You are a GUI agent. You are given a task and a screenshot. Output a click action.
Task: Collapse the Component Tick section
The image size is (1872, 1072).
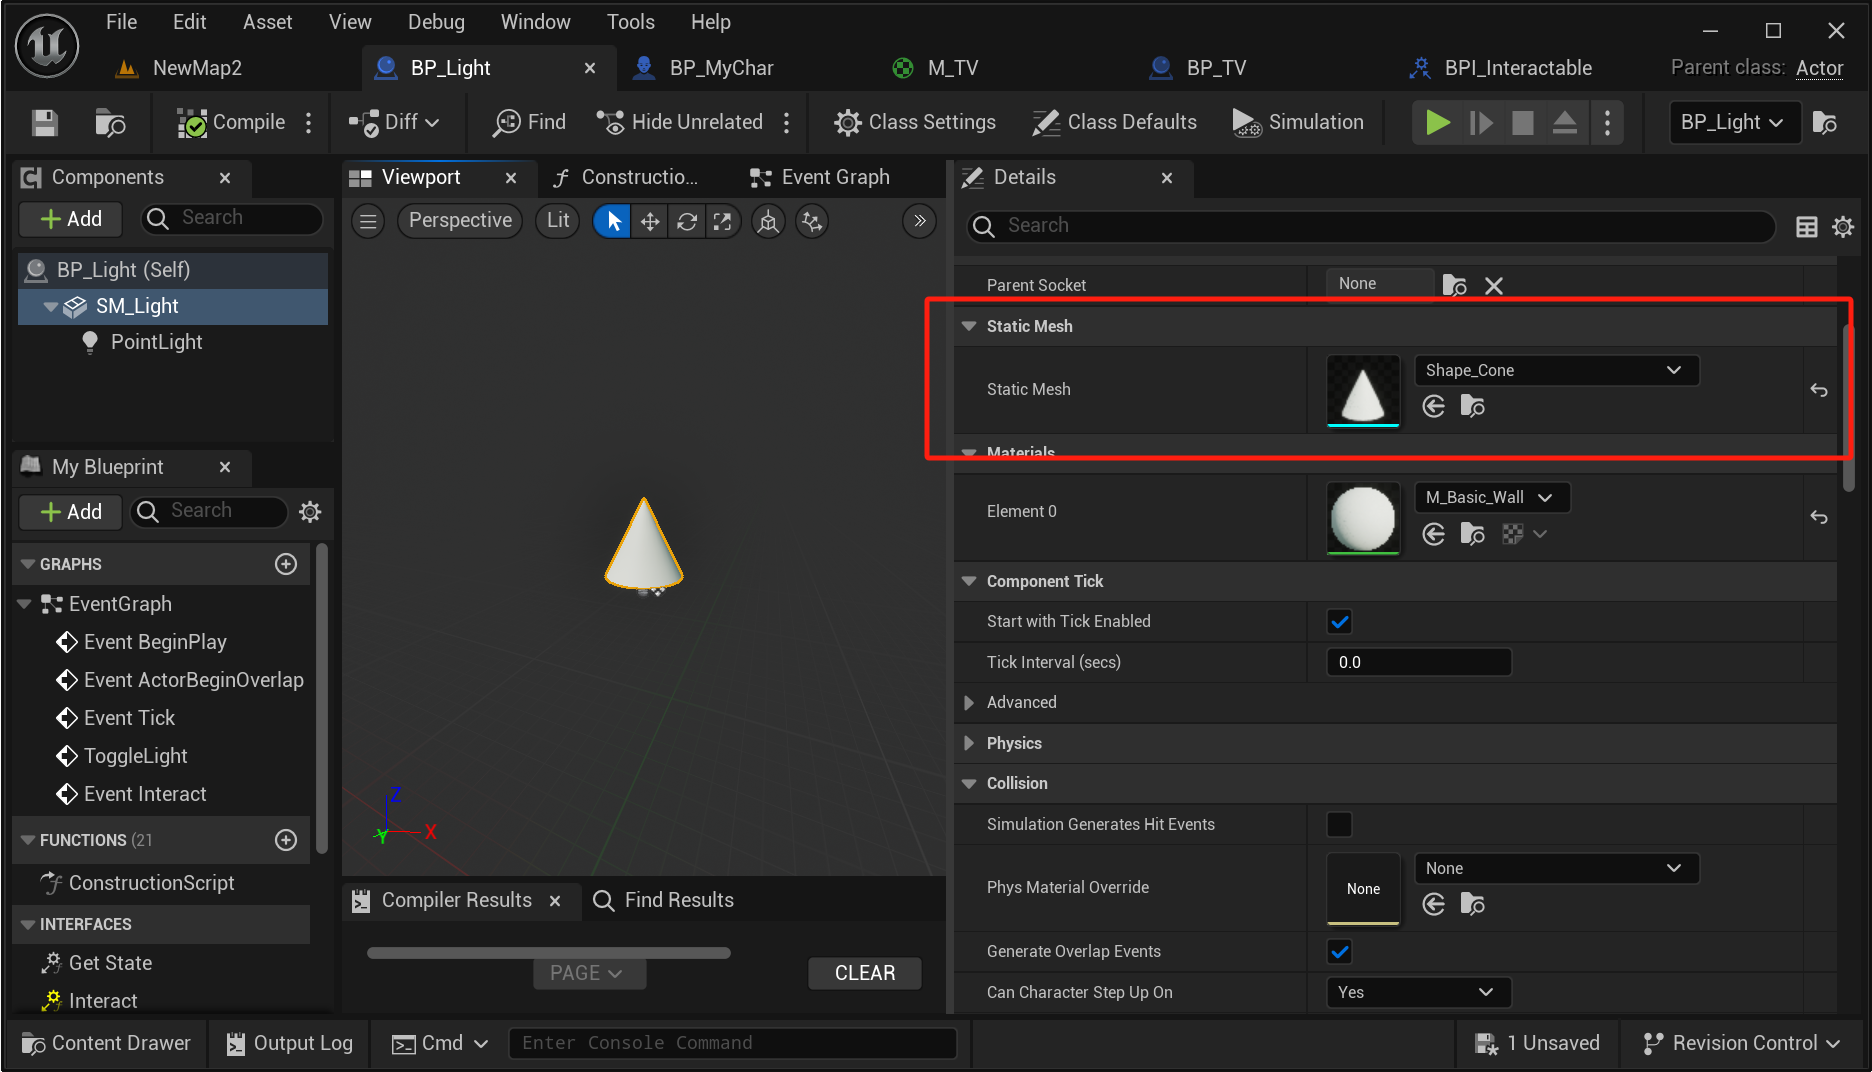point(968,581)
